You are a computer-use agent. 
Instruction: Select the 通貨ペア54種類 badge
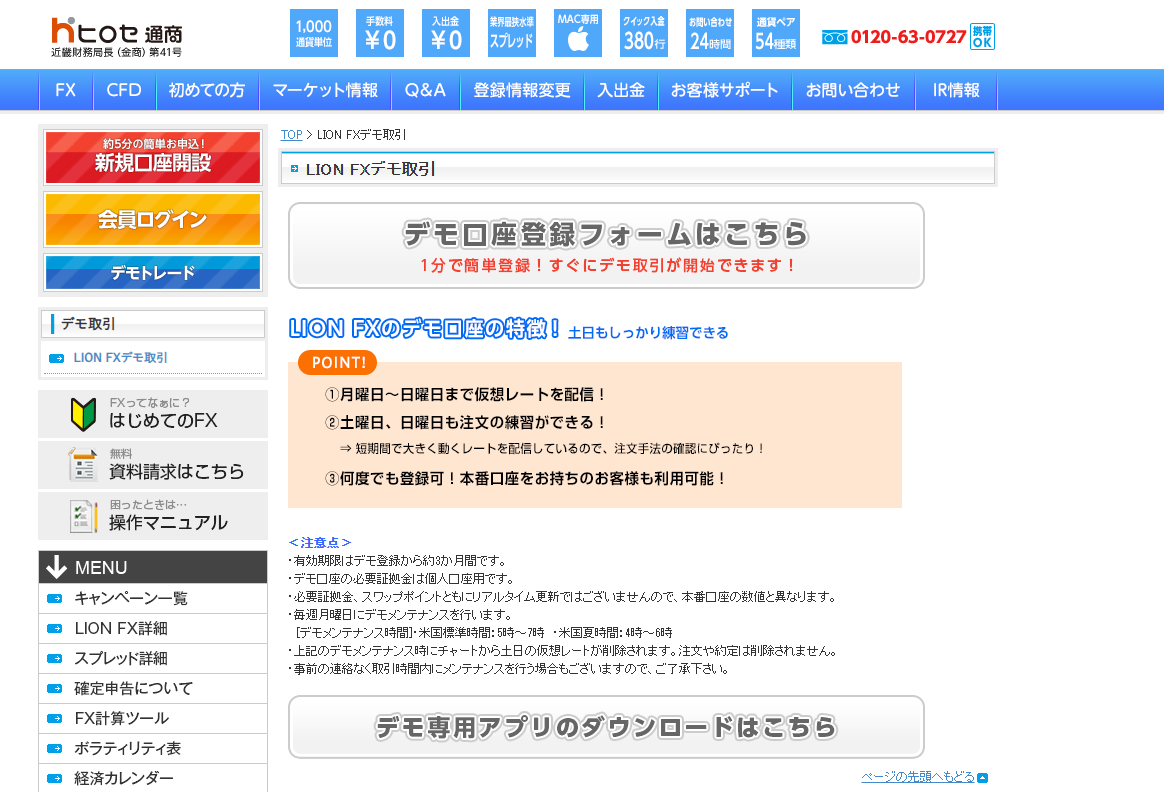point(775,33)
